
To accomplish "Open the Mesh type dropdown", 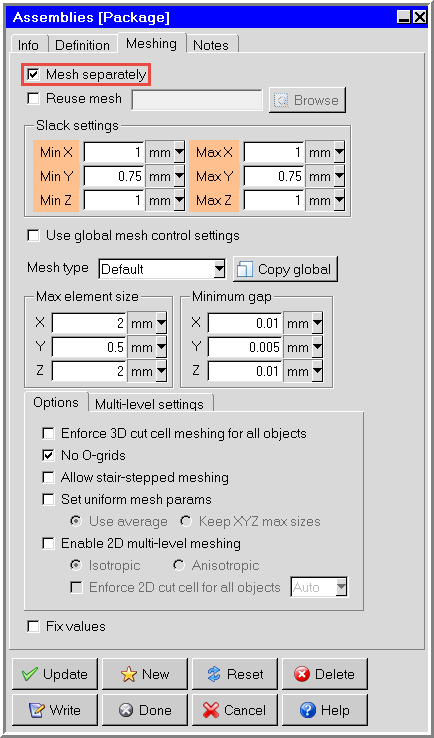I will (219, 270).
